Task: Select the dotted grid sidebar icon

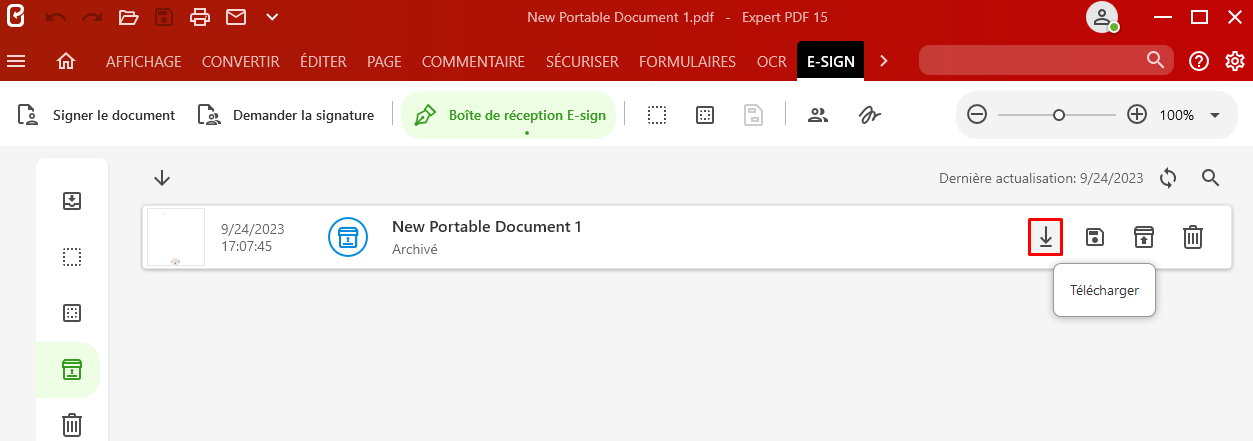Action: (x=72, y=313)
